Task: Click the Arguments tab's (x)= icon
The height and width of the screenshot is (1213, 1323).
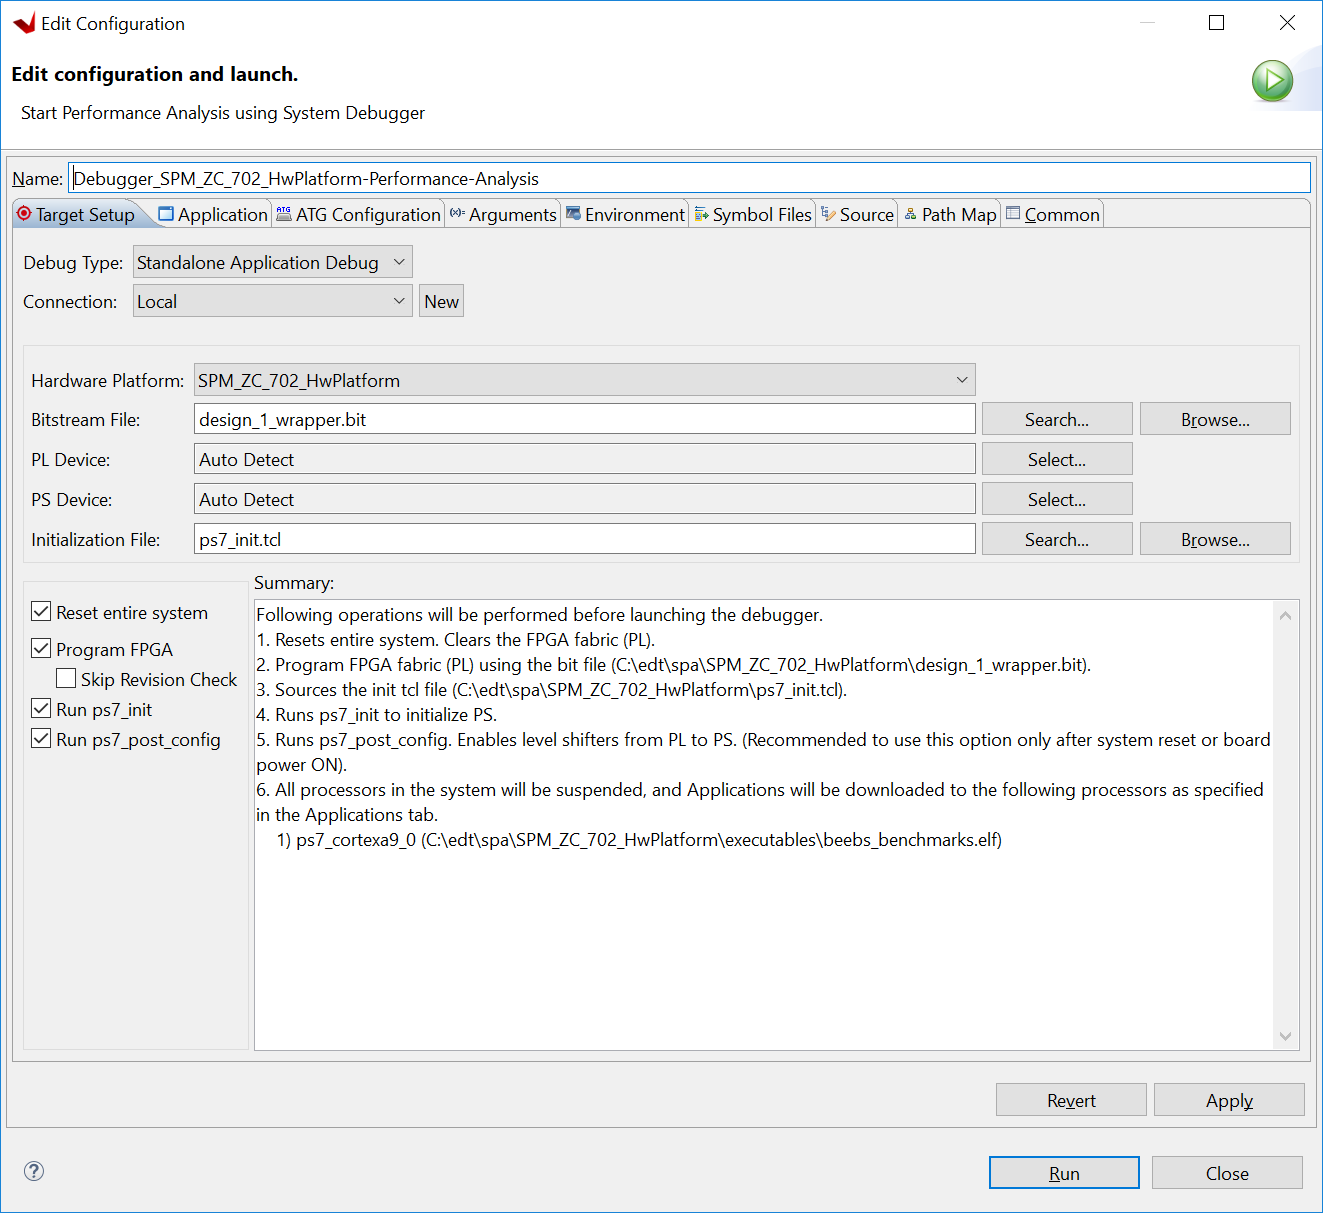Action: 458,213
